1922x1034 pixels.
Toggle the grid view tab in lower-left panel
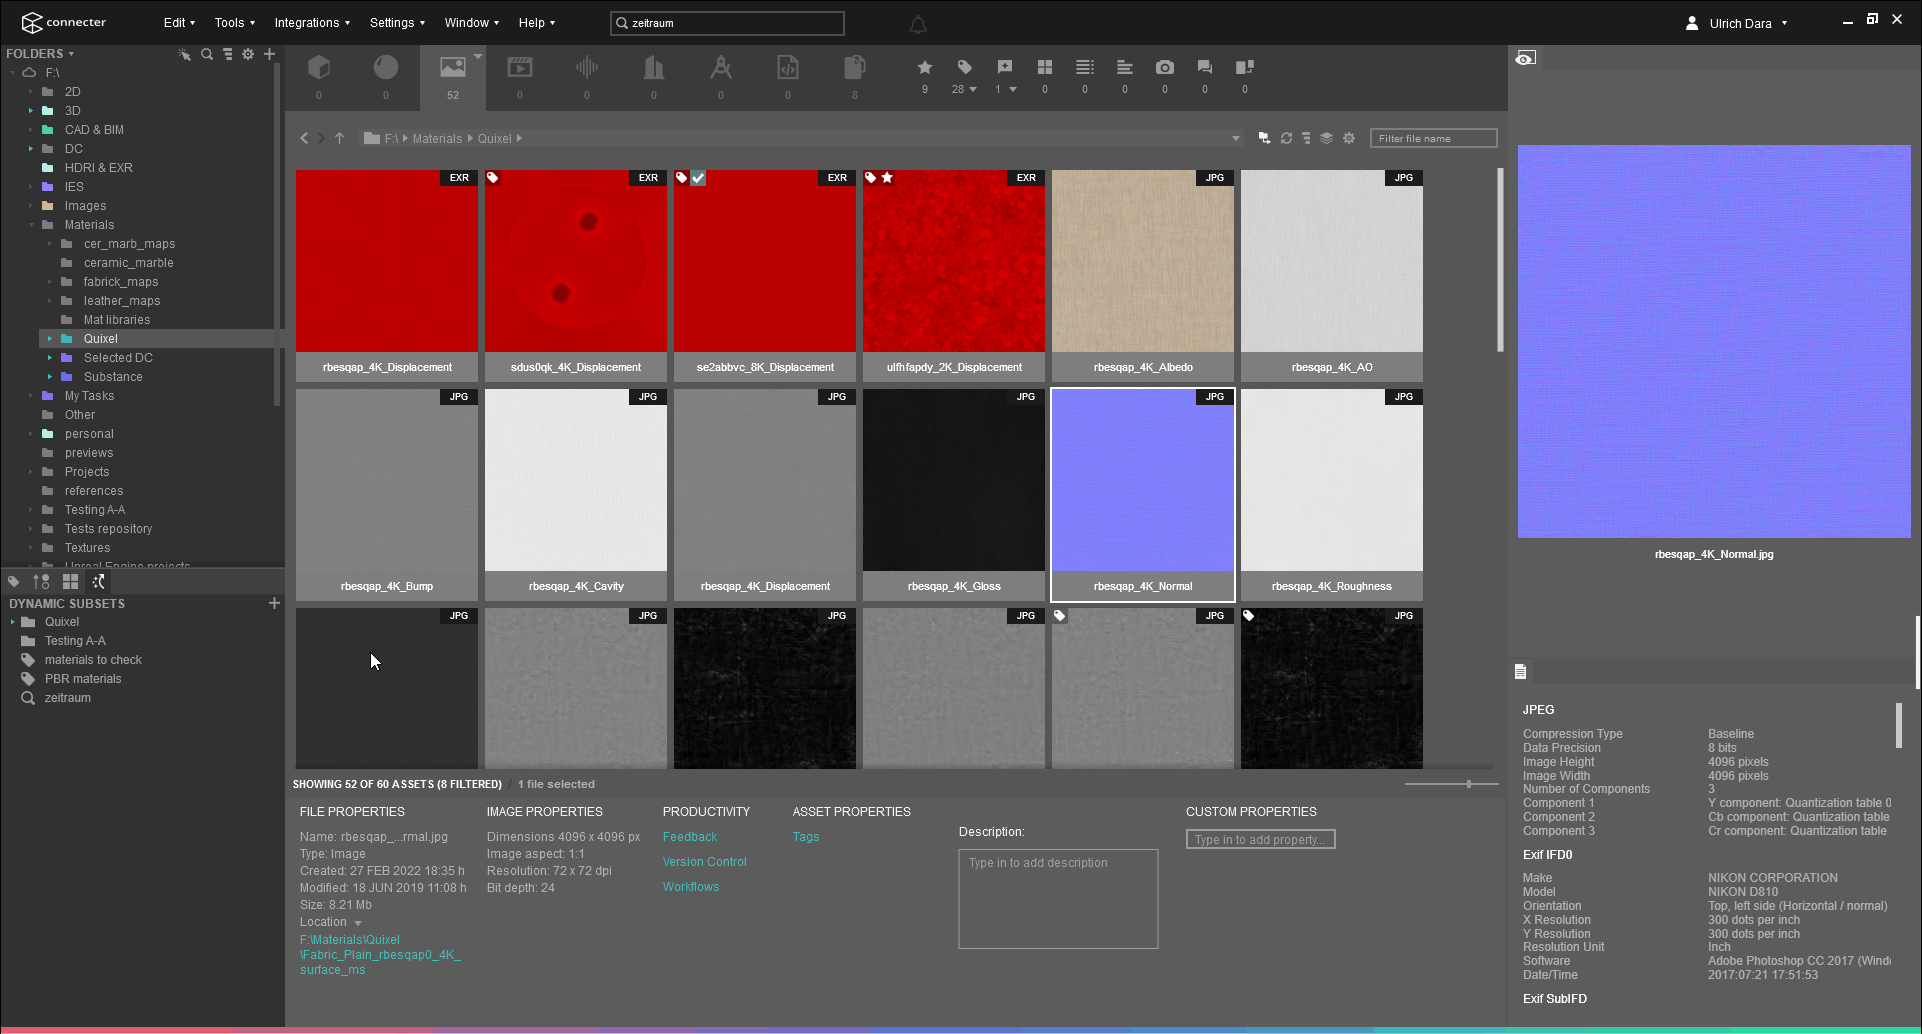[70, 581]
